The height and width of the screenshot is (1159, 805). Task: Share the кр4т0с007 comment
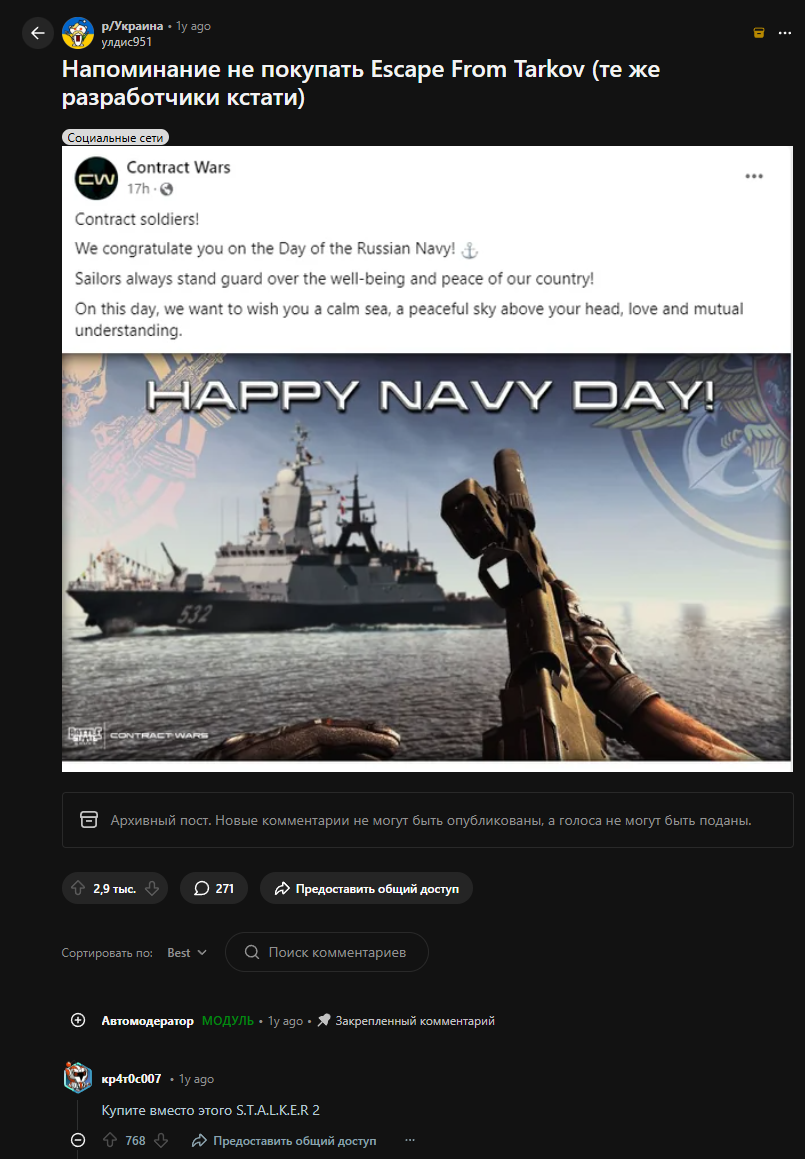tap(284, 1141)
